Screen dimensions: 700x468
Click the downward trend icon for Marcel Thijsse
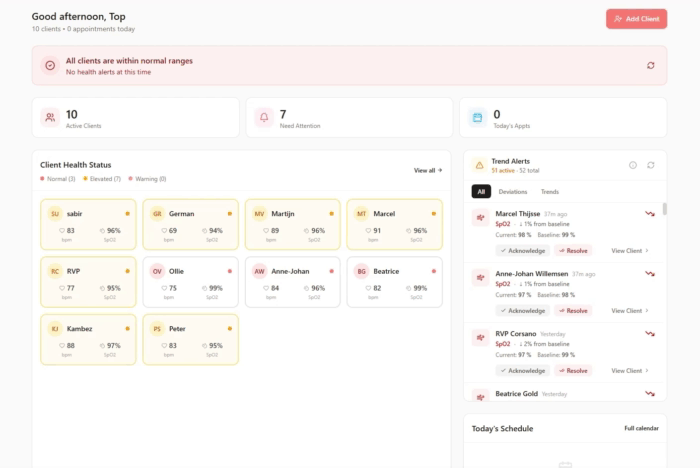[x=650, y=214]
